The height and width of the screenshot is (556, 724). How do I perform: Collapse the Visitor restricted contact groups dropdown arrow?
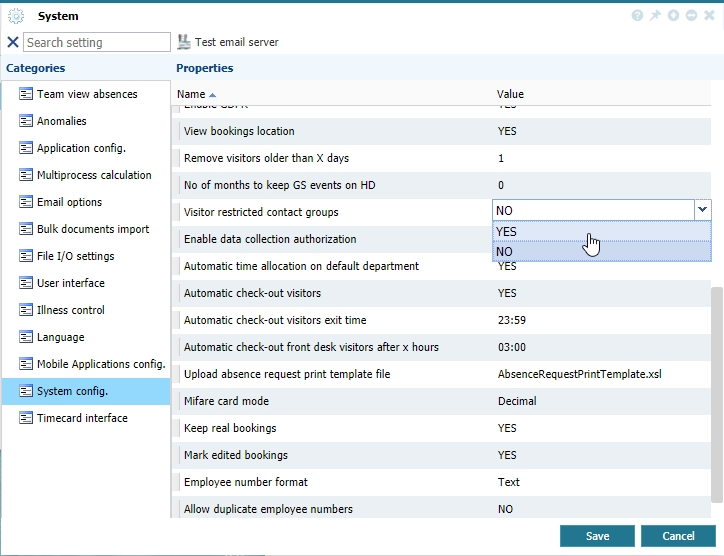[x=703, y=209]
